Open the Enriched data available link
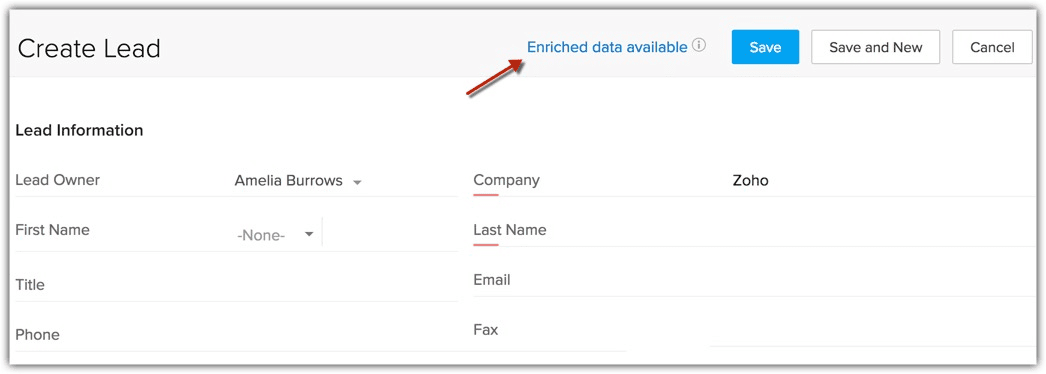Screen dimensions: 1046x374 [x=607, y=47]
